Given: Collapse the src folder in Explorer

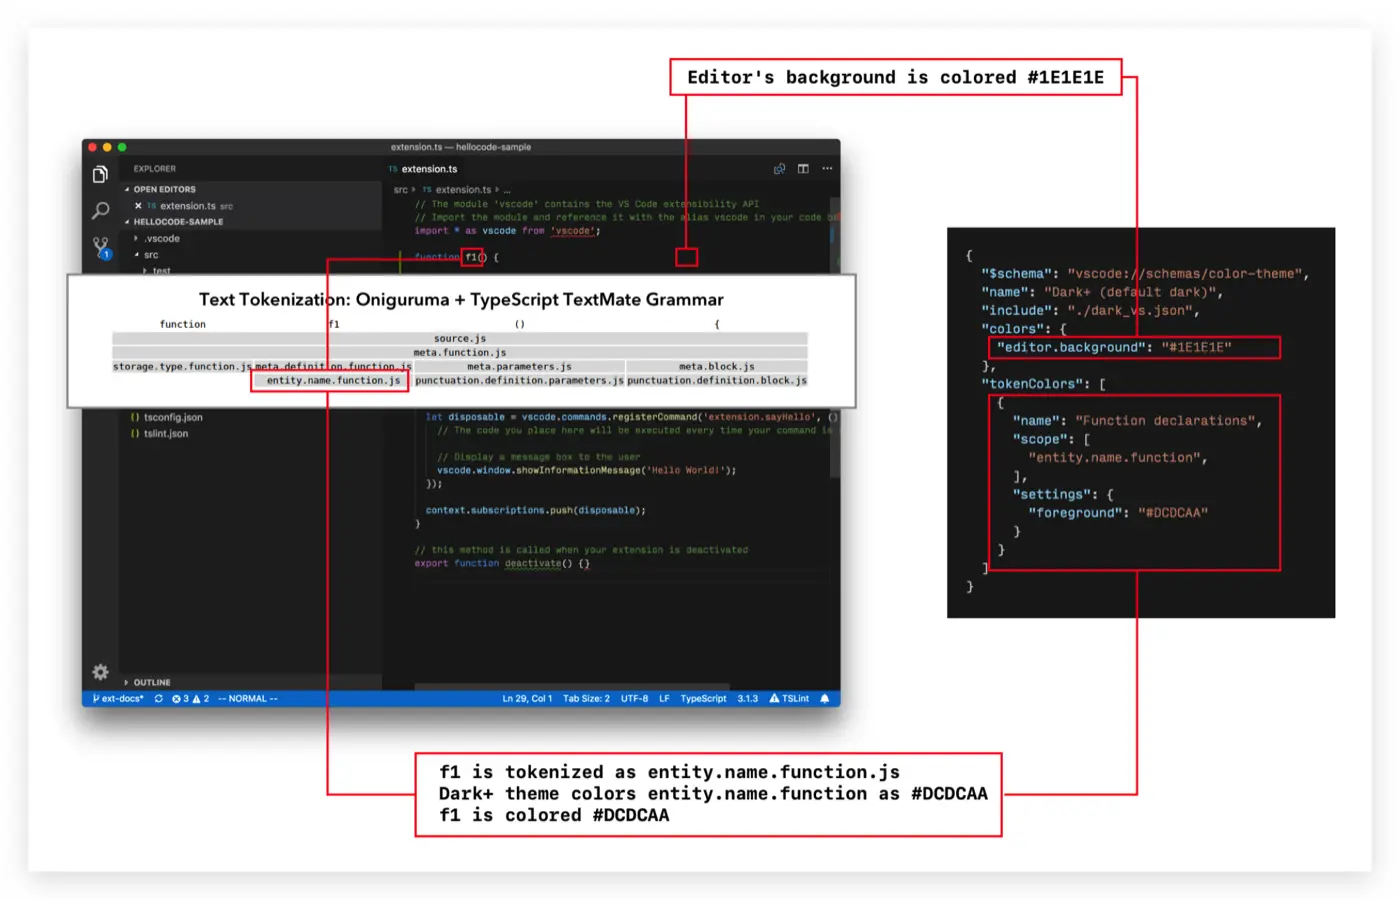Looking at the screenshot, I should click(147, 255).
